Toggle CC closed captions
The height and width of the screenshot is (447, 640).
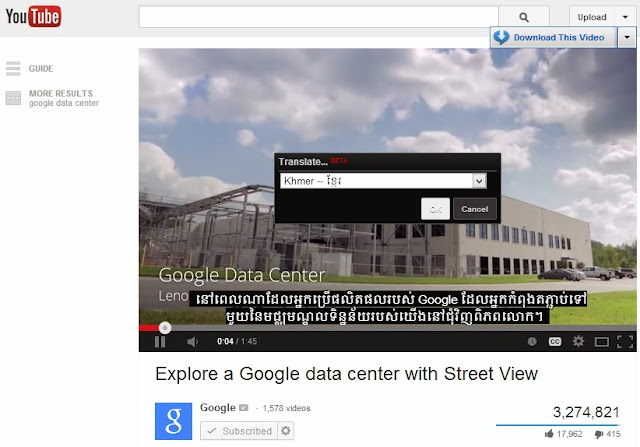click(x=555, y=341)
